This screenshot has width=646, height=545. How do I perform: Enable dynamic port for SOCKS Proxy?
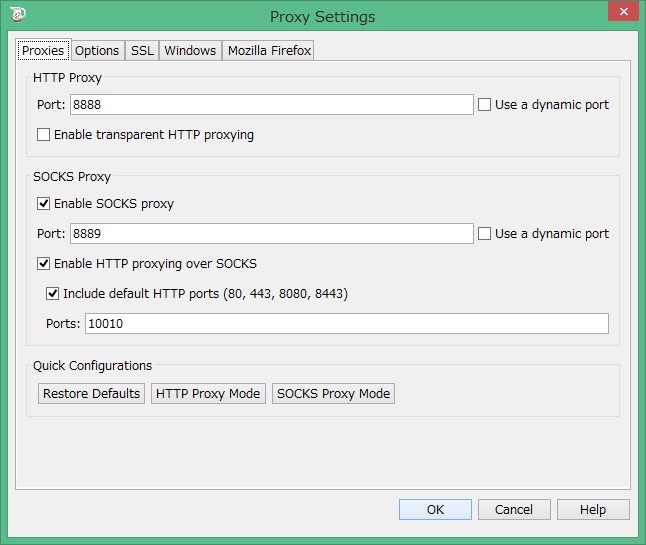[485, 233]
